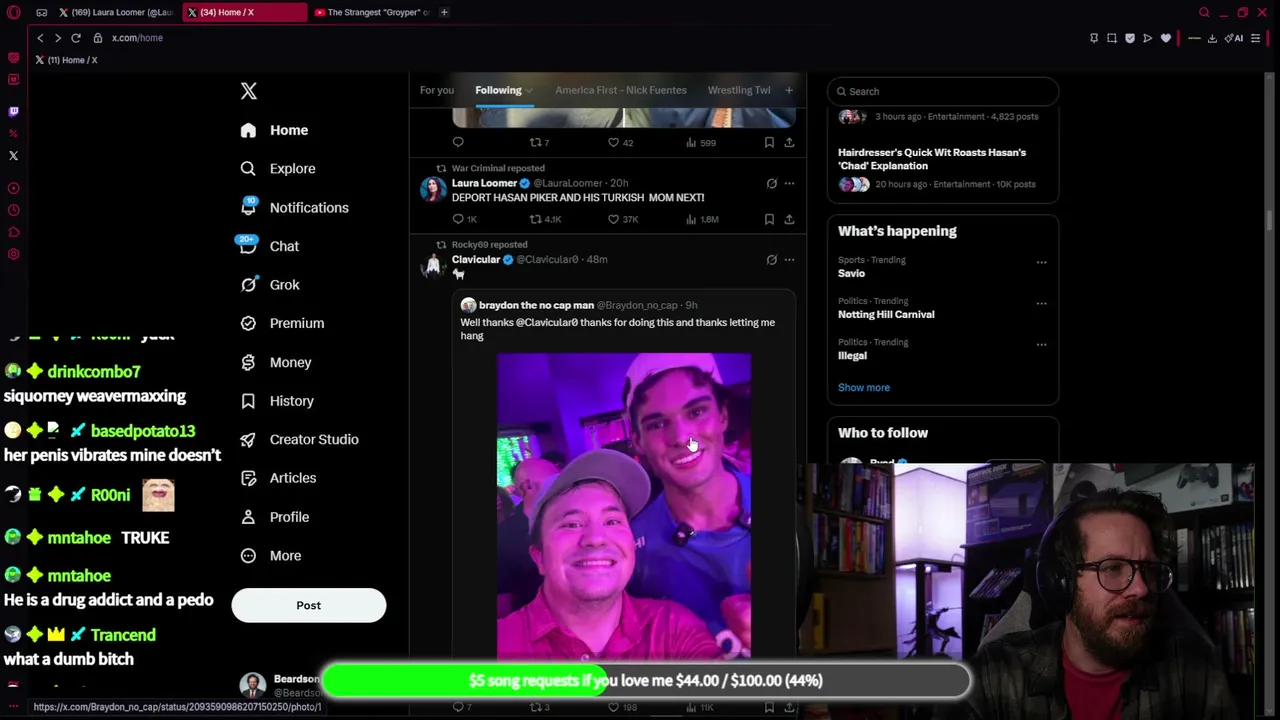The image size is (1280, 720).
Task: Open Explore in X navigation
Action: (278, 169)
